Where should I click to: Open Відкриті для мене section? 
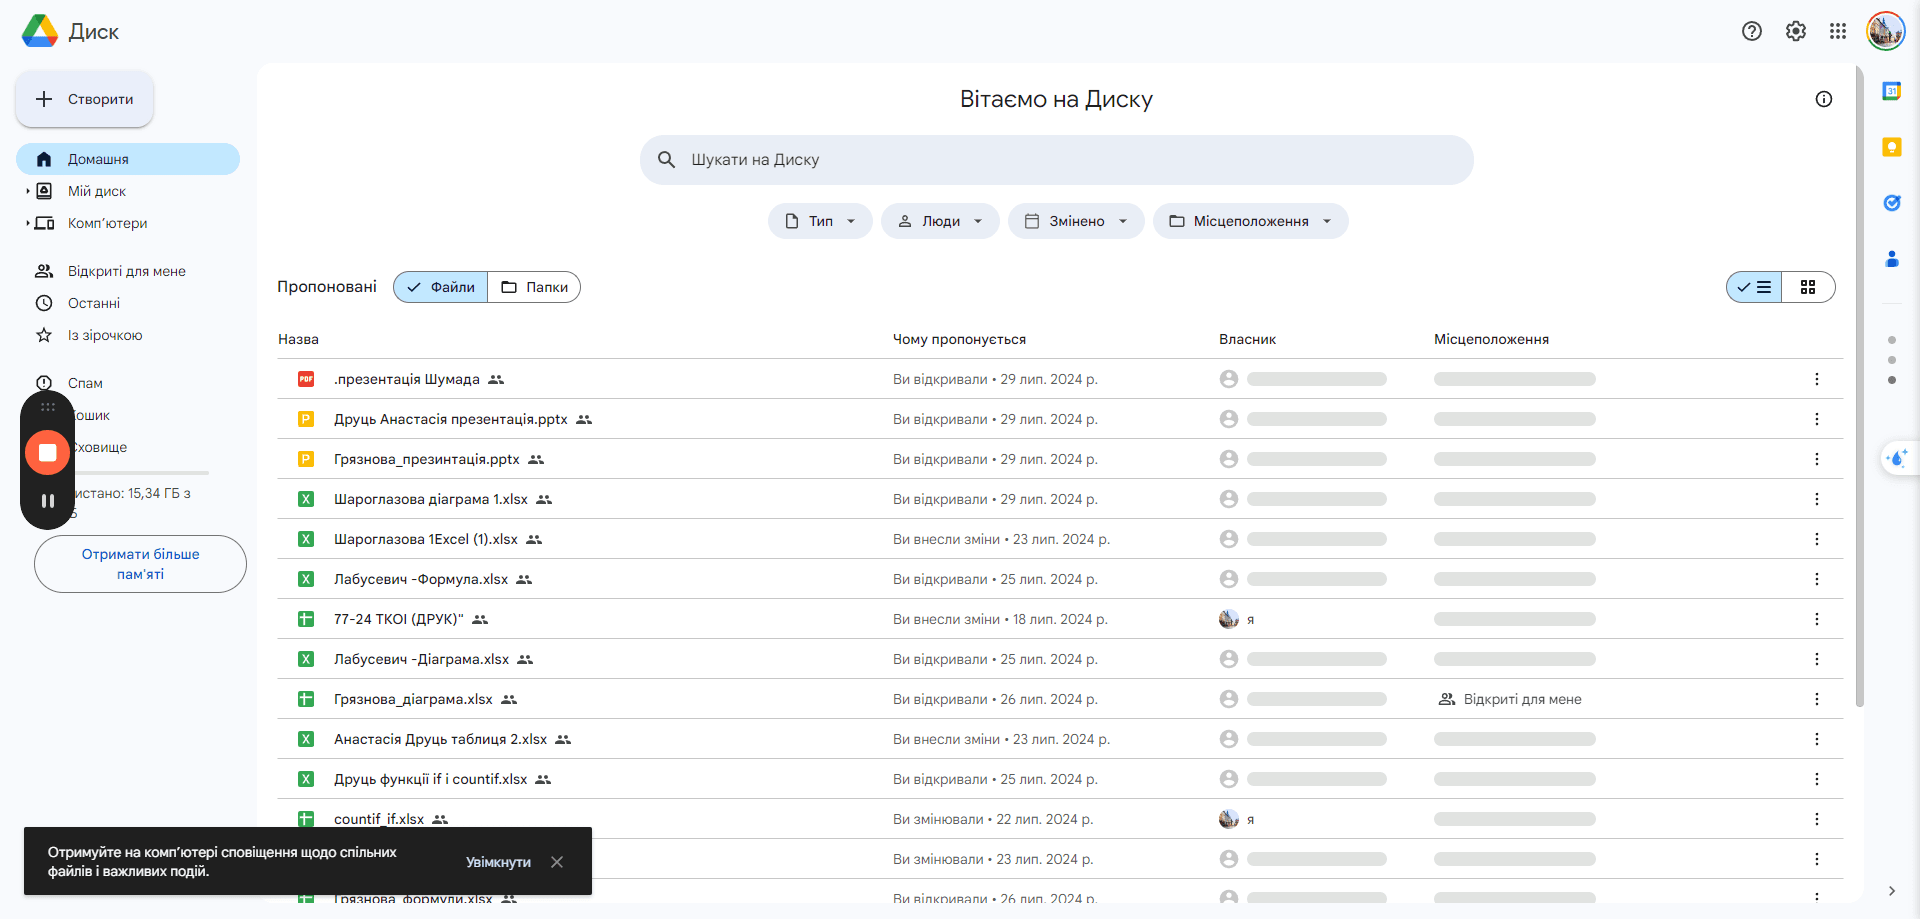128,271
